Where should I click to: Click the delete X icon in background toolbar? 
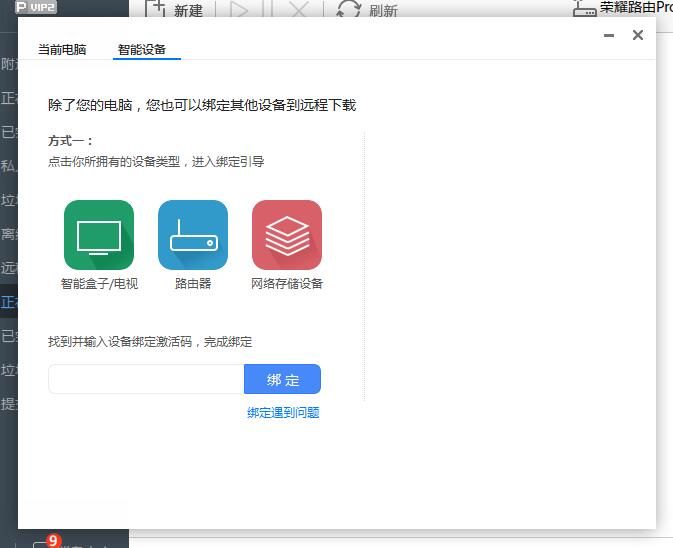tap(298, 9)
